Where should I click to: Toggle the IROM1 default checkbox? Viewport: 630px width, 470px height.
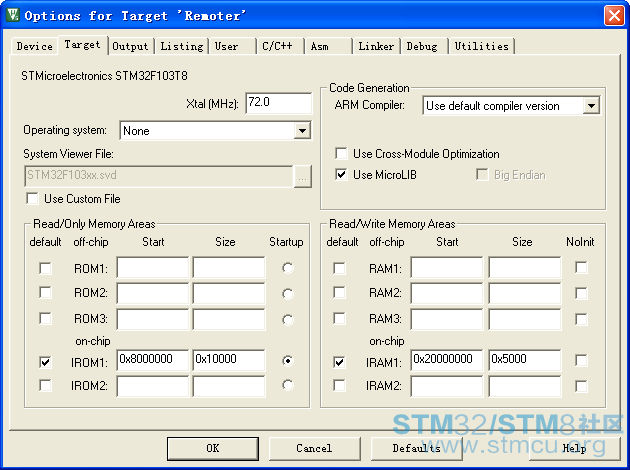tap(45, 362)
